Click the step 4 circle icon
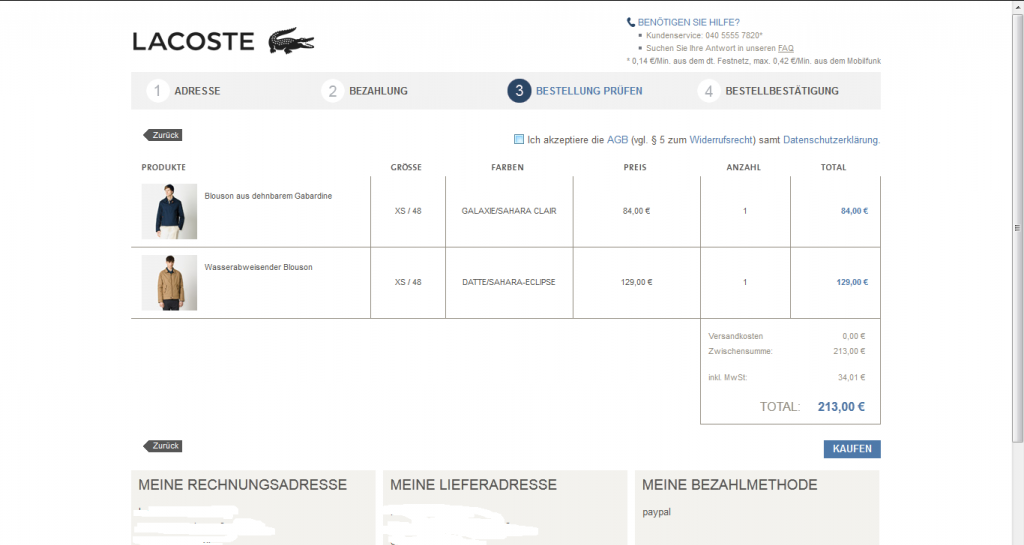The image size is (1024, 545). [708, 91]
